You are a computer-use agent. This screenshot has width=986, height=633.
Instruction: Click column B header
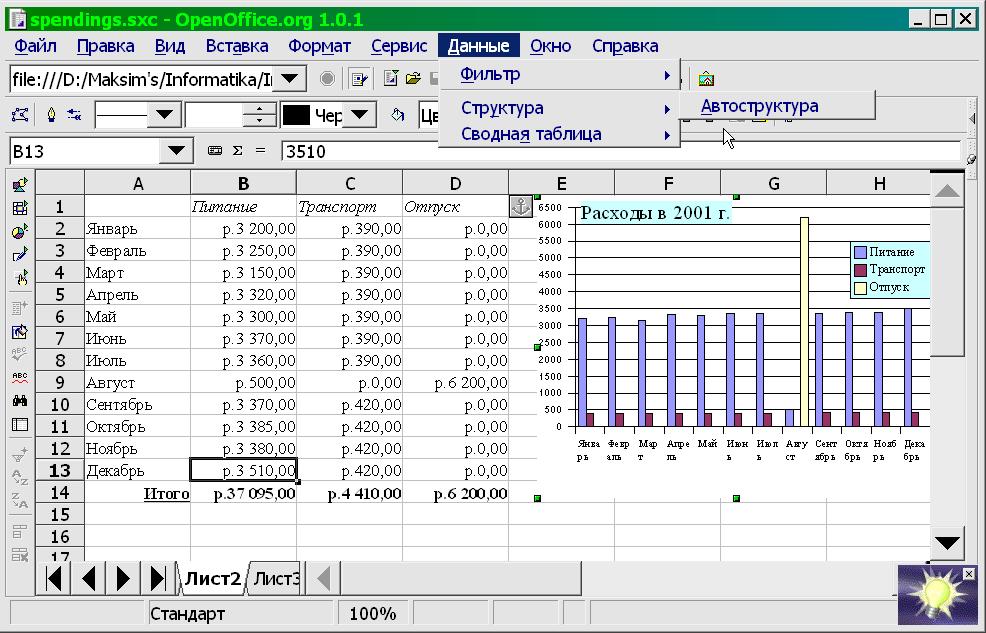pyautogui.click(x=243, y=183)
